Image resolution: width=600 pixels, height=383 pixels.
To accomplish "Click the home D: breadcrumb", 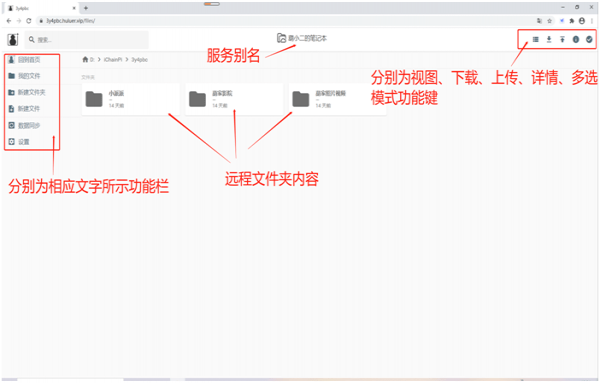I will click(88, 60).
